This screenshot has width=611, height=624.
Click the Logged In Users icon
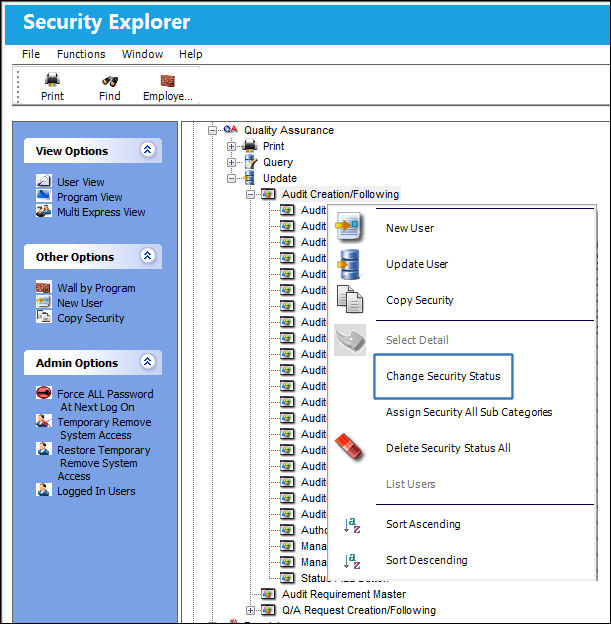click(x=43, y=489)
